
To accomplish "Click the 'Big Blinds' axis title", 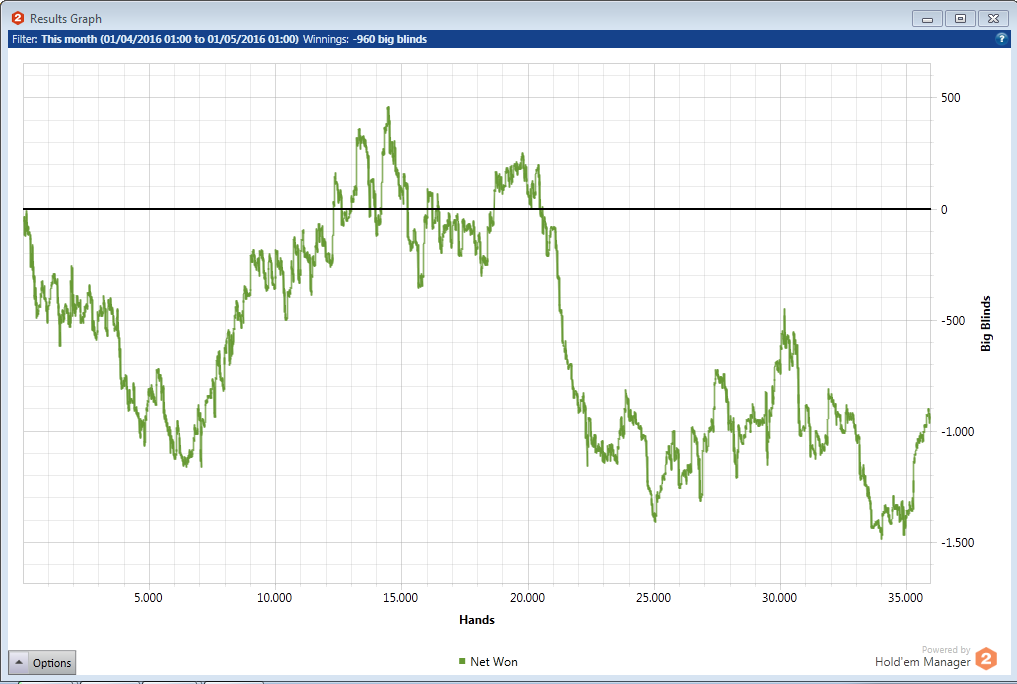I will [x=986, y=324].
